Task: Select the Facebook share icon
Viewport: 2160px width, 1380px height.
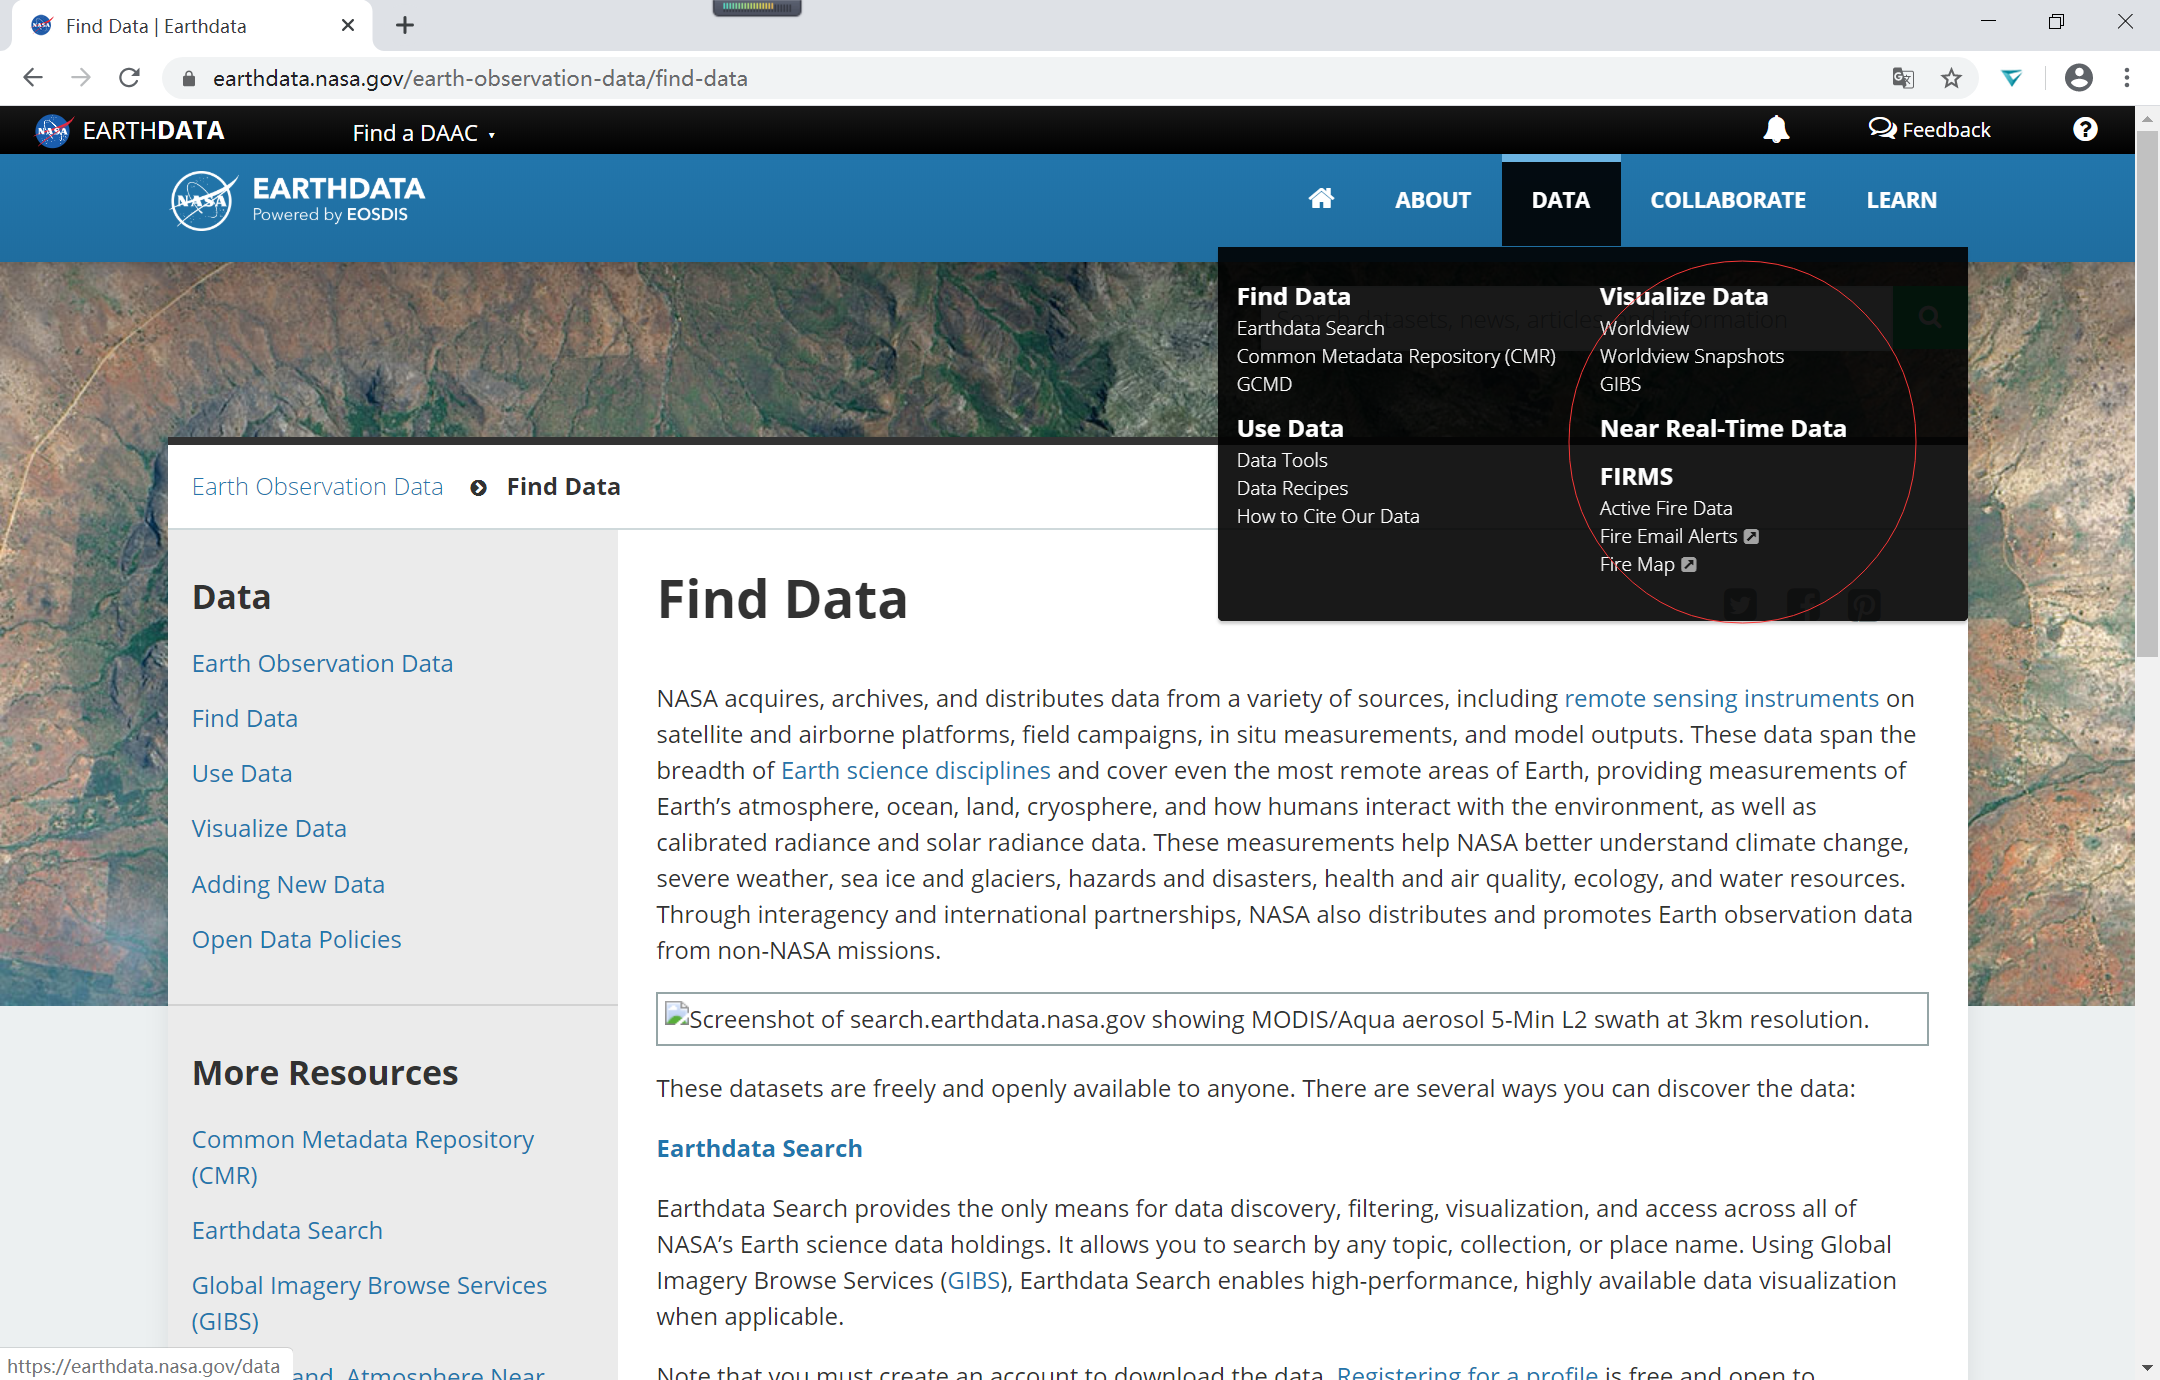Action: click(x=1804, y=604)
